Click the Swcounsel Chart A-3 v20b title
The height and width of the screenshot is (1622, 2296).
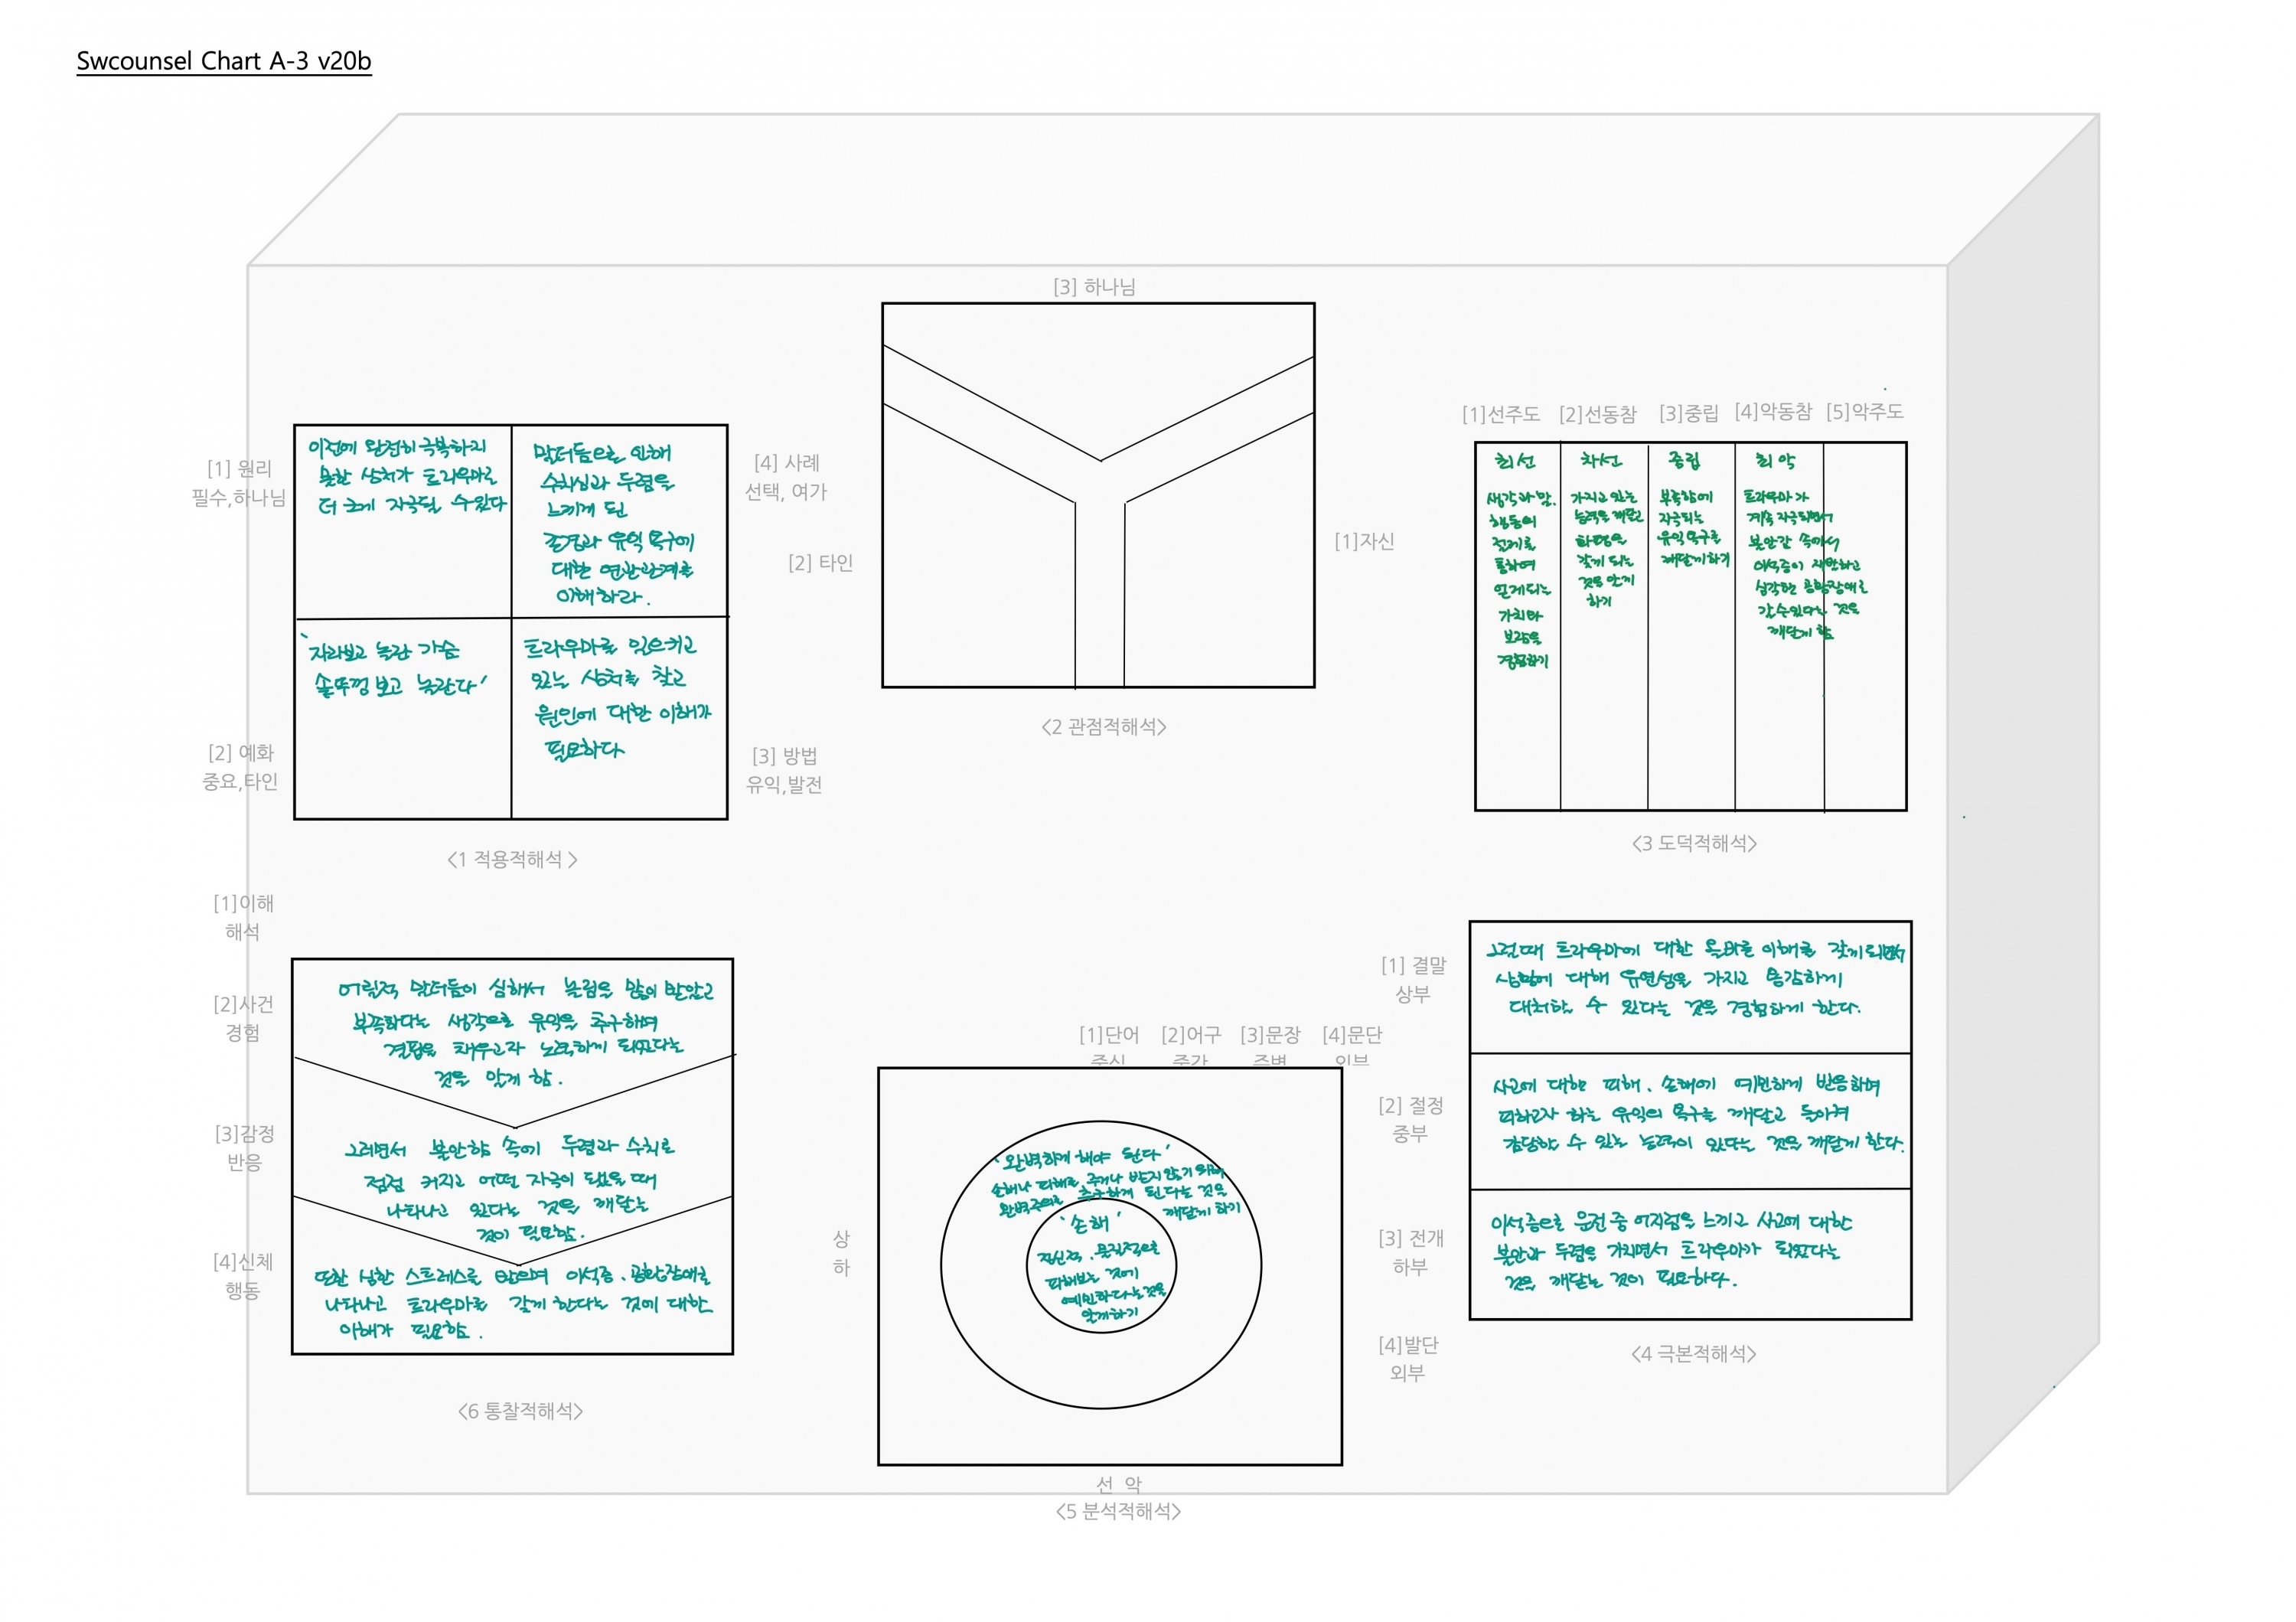[x=224, y=61]
